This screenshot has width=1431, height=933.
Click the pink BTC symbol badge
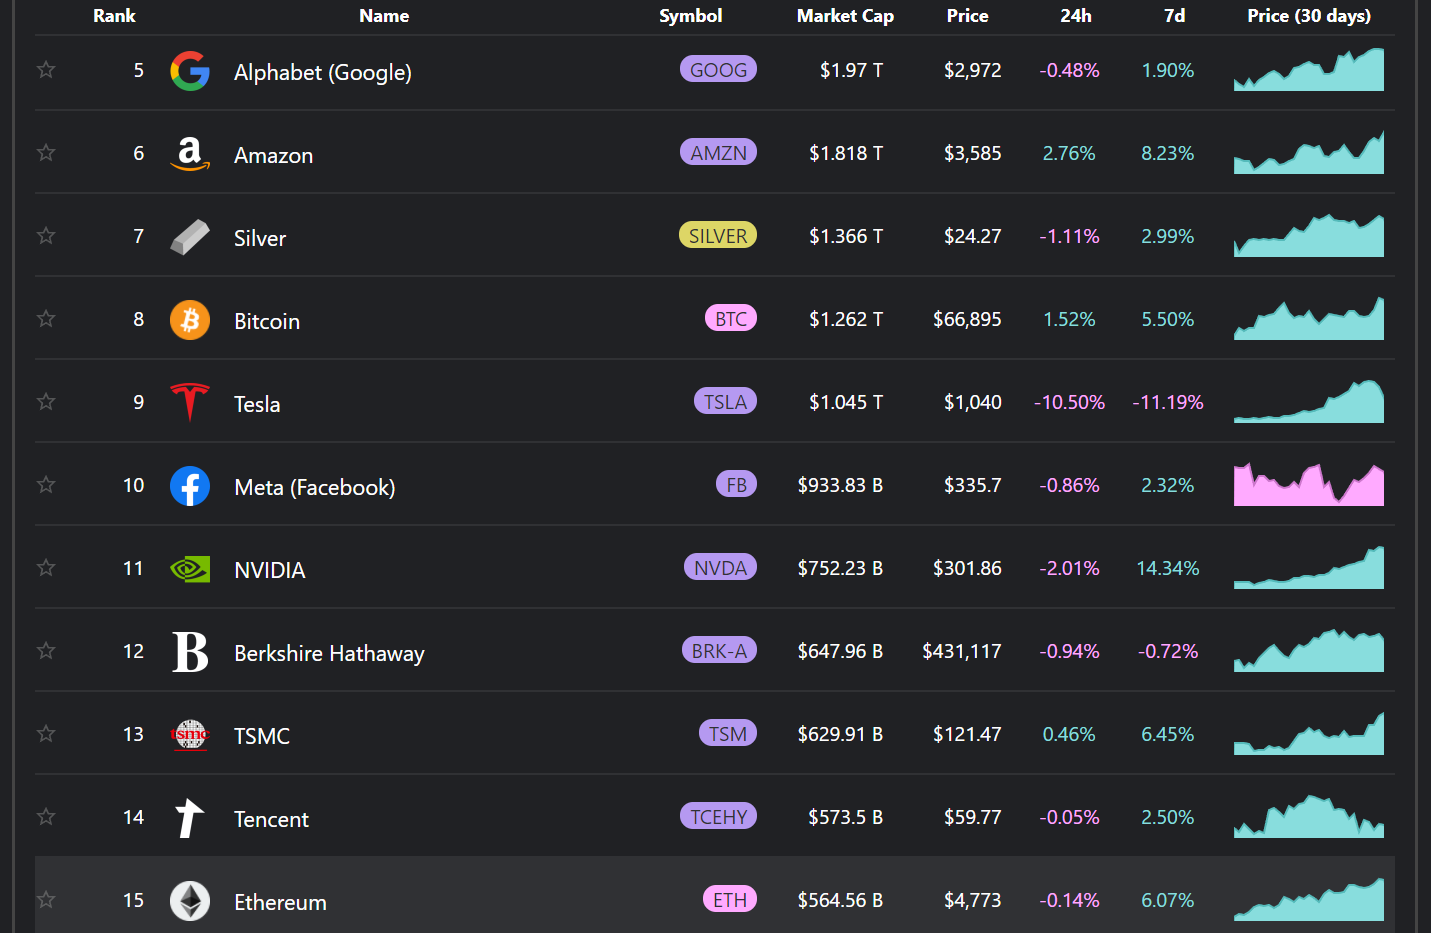coord(730,319)
